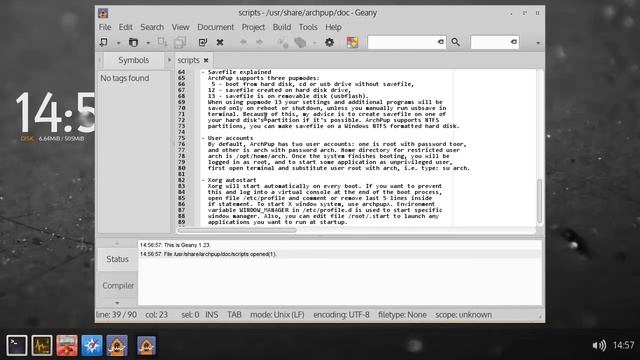Open the New file template dropdown arrow
This screenshot has width=640, height=360.
118,43
